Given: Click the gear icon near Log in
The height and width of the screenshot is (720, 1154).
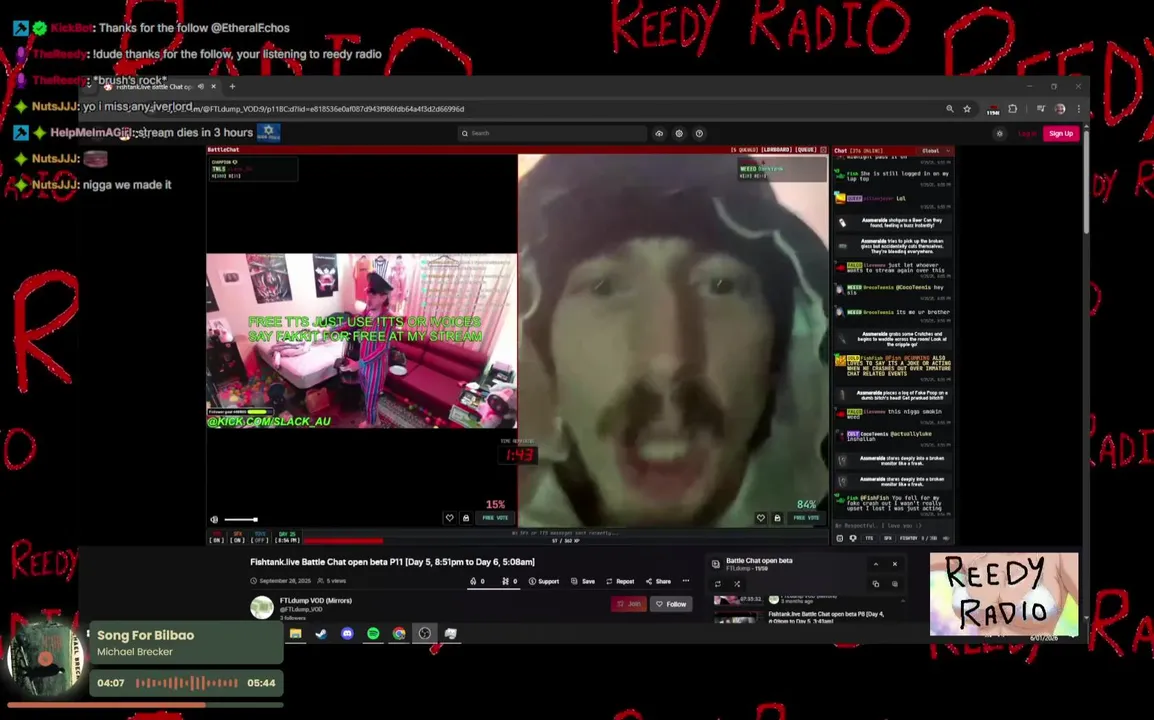Looking at the screenshot, I should point(999,133).
